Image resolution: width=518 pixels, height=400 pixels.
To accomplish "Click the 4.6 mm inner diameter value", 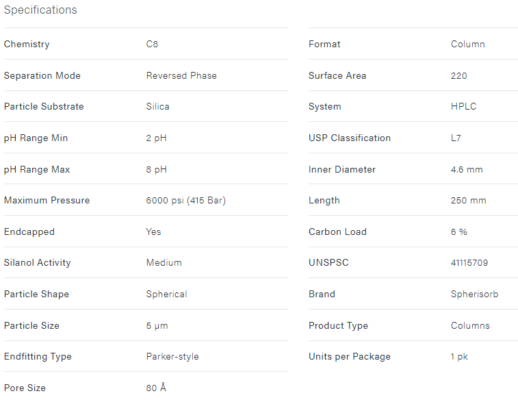I will click(x=467, y=170).
